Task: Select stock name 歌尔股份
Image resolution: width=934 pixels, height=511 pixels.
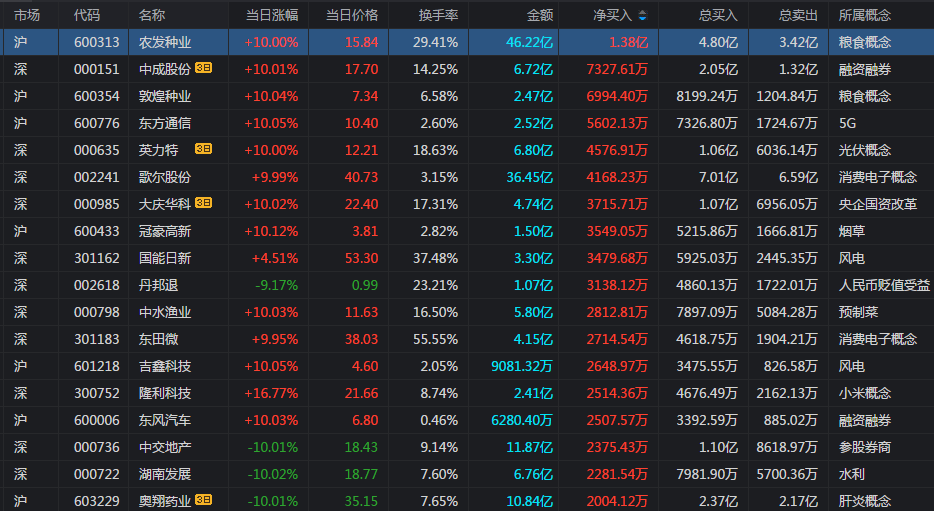Action: (165, 177)
